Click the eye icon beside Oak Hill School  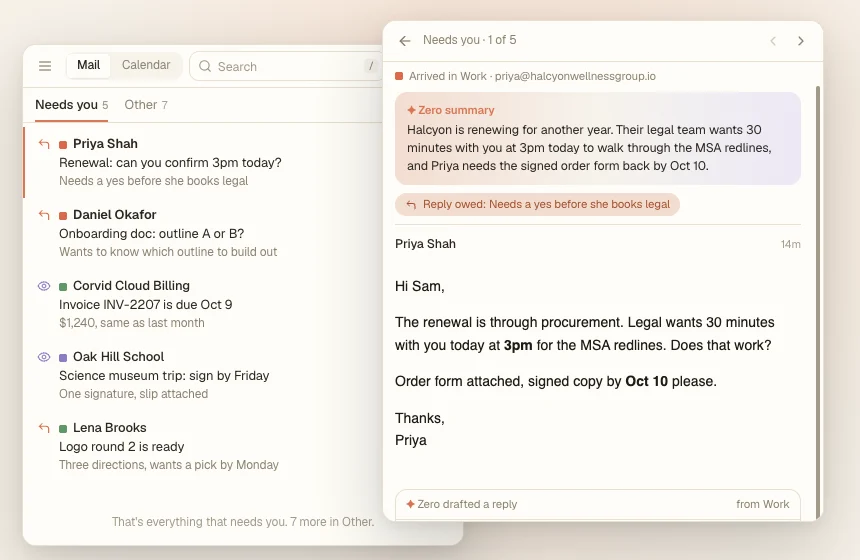(44, 357)
